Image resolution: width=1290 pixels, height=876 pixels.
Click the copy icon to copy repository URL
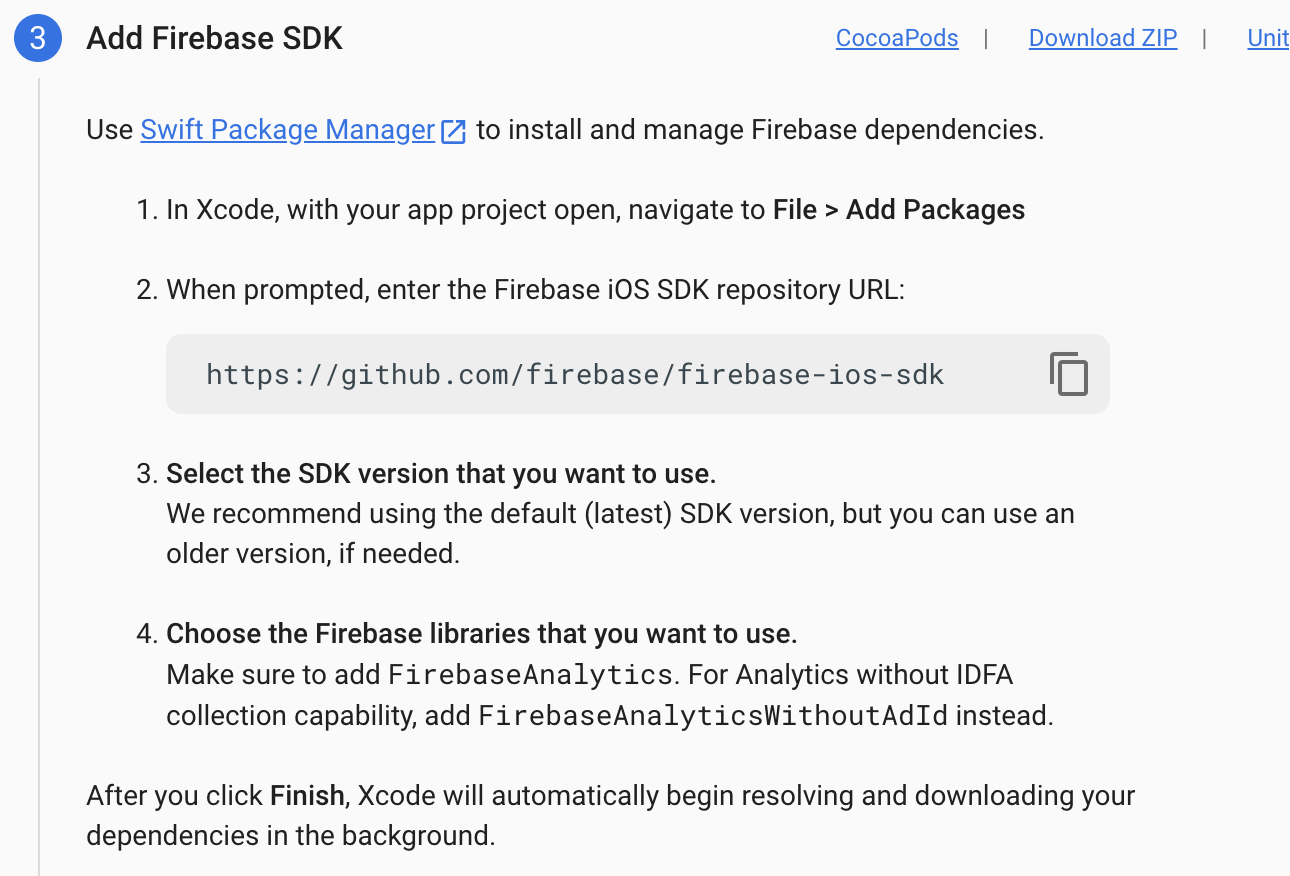coord(1068,374)
